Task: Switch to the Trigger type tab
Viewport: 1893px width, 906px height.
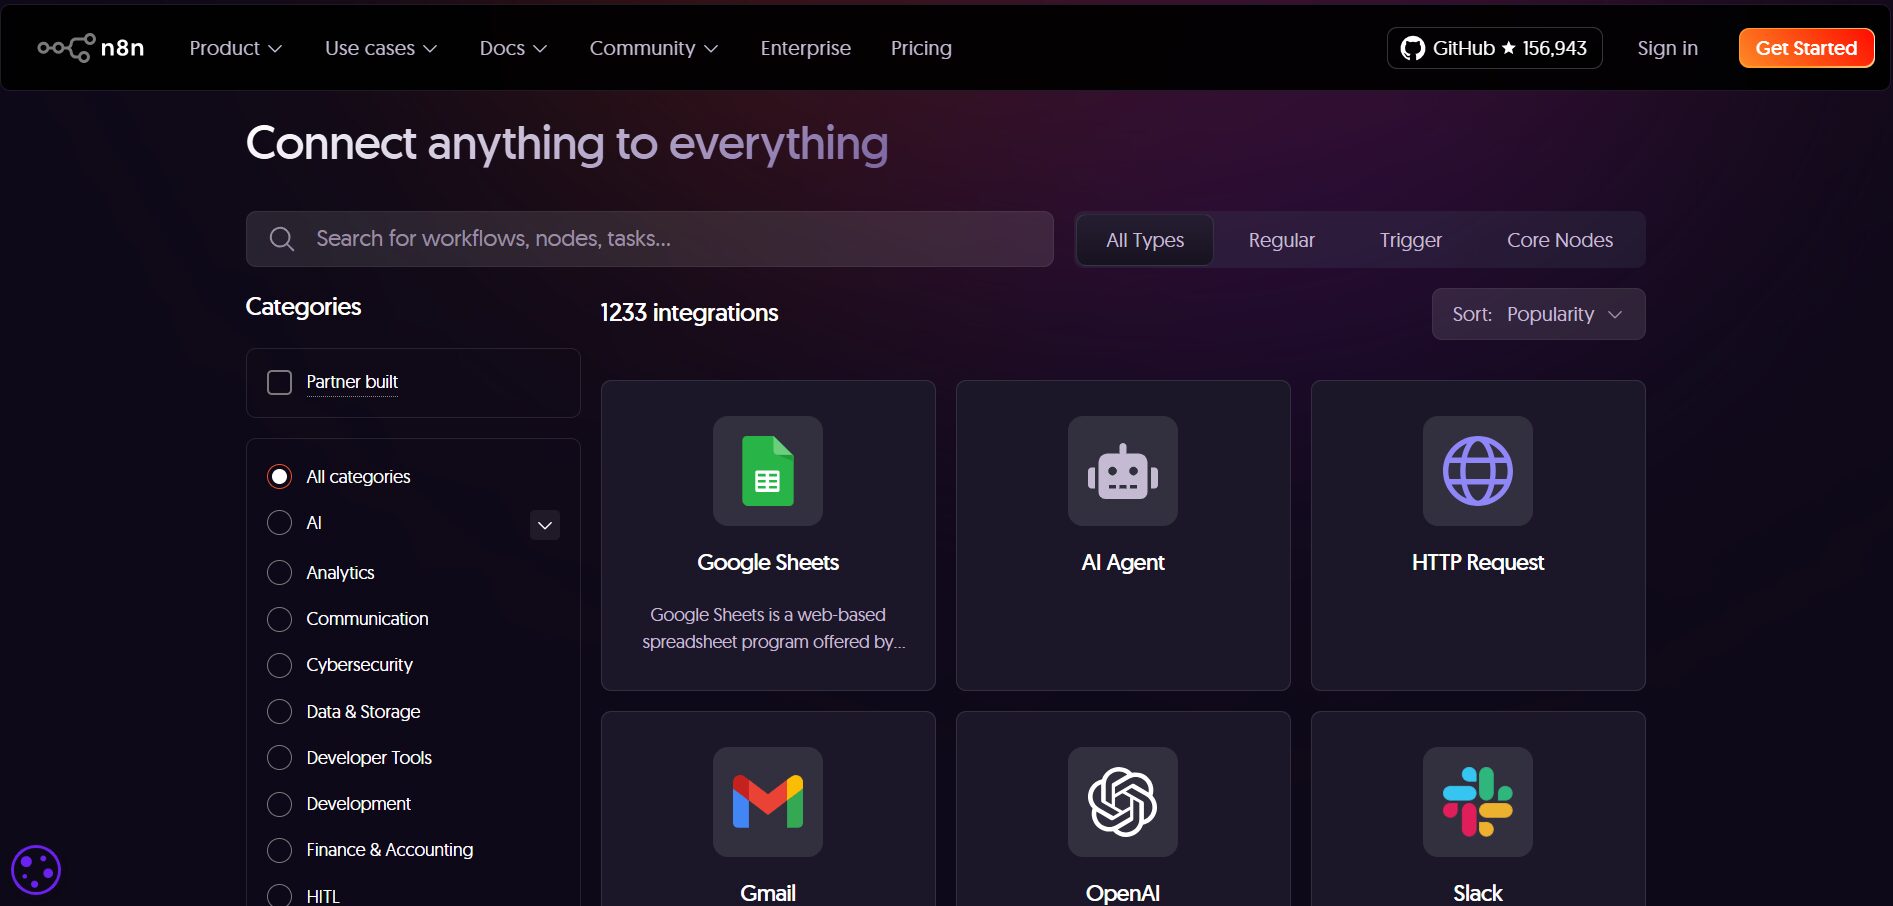Action: click(x=1410, y=240)
